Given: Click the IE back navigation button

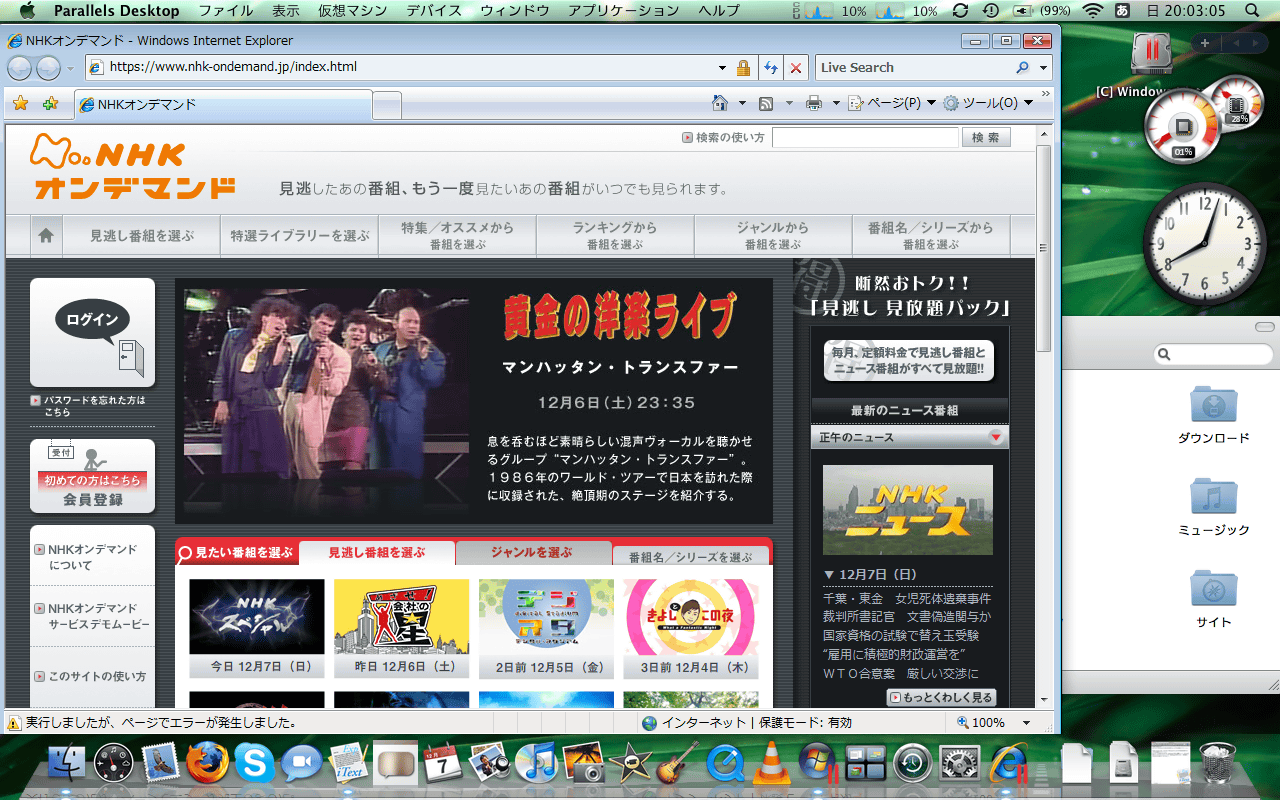Looking at the screenshot, I should pos(20,68).
